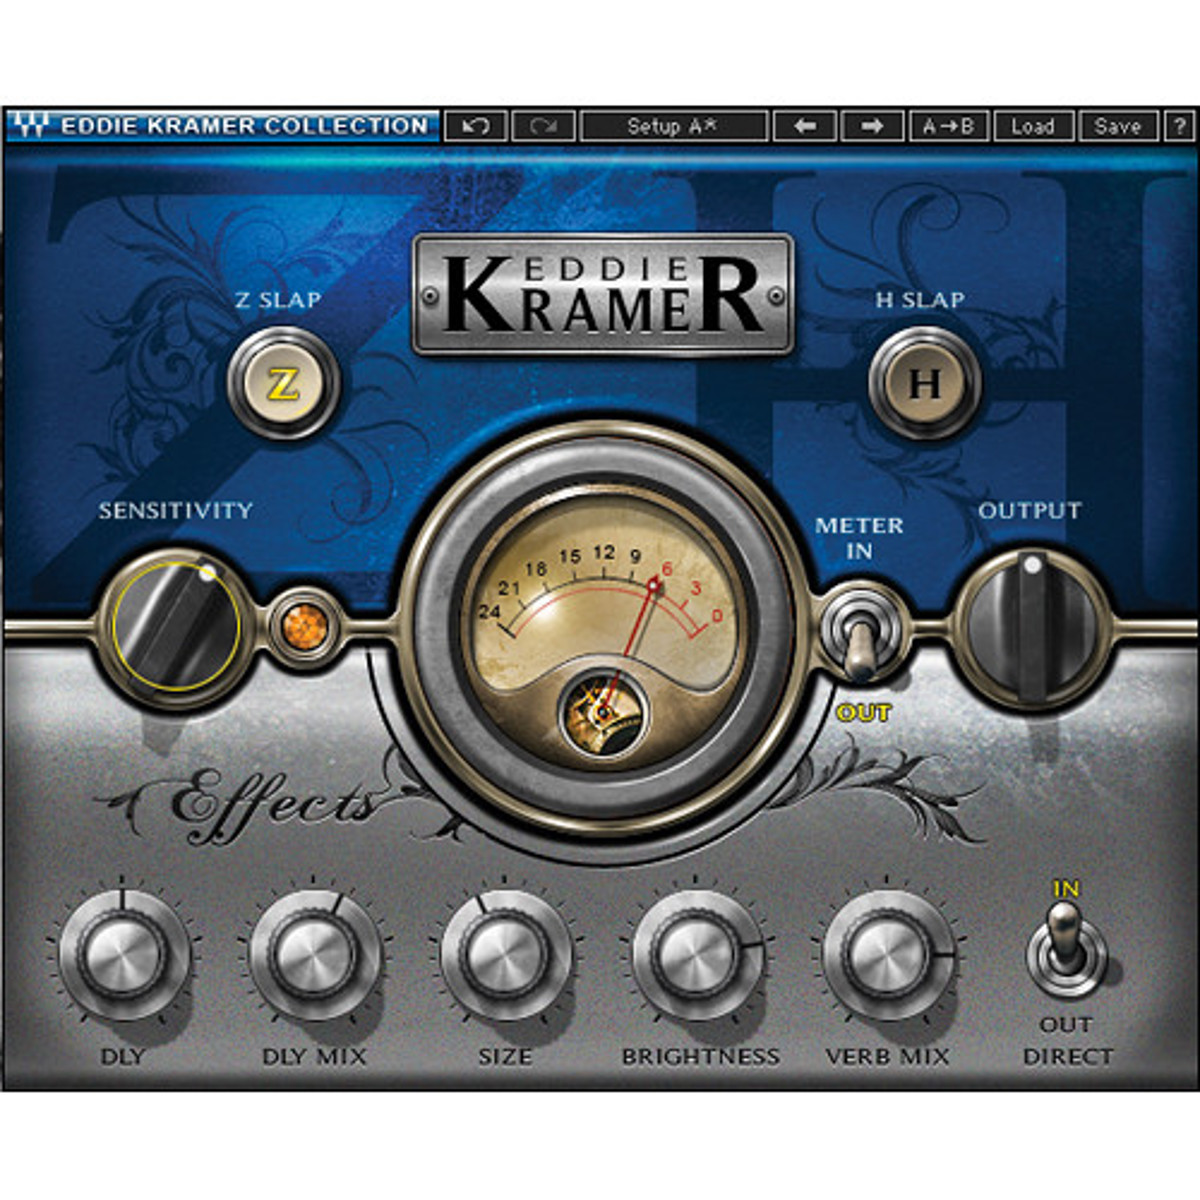Go to next preset with right arrow
This screenshot has height=1200, width=1200.
coord(872,126)
